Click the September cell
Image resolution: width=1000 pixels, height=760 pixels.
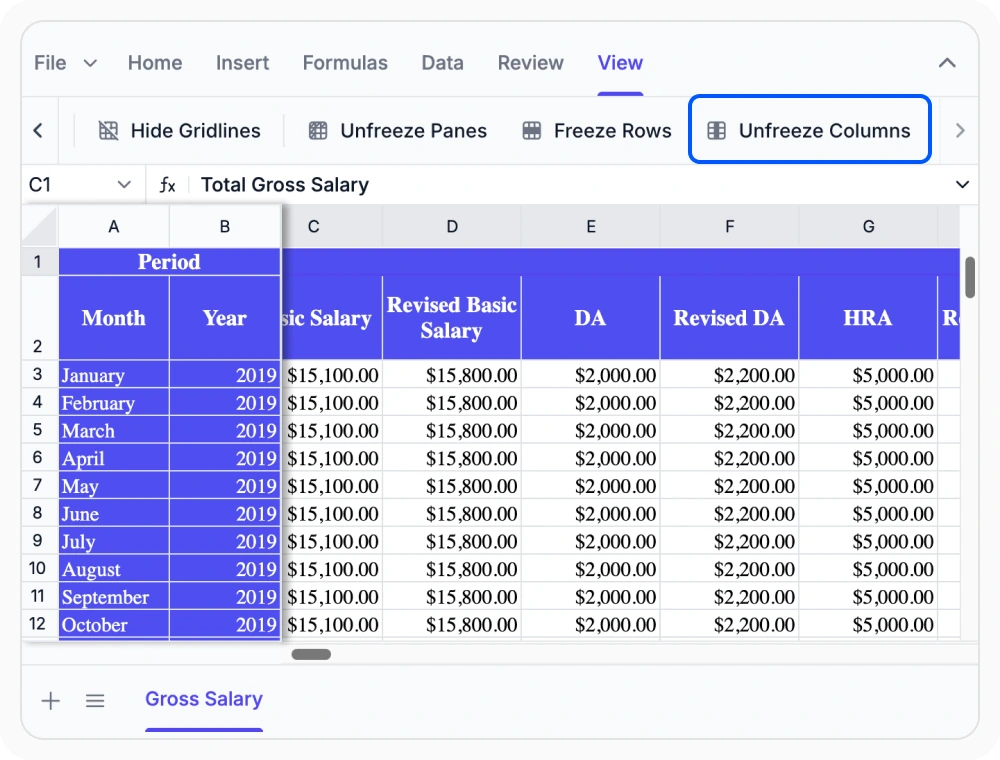pos(114,597)
